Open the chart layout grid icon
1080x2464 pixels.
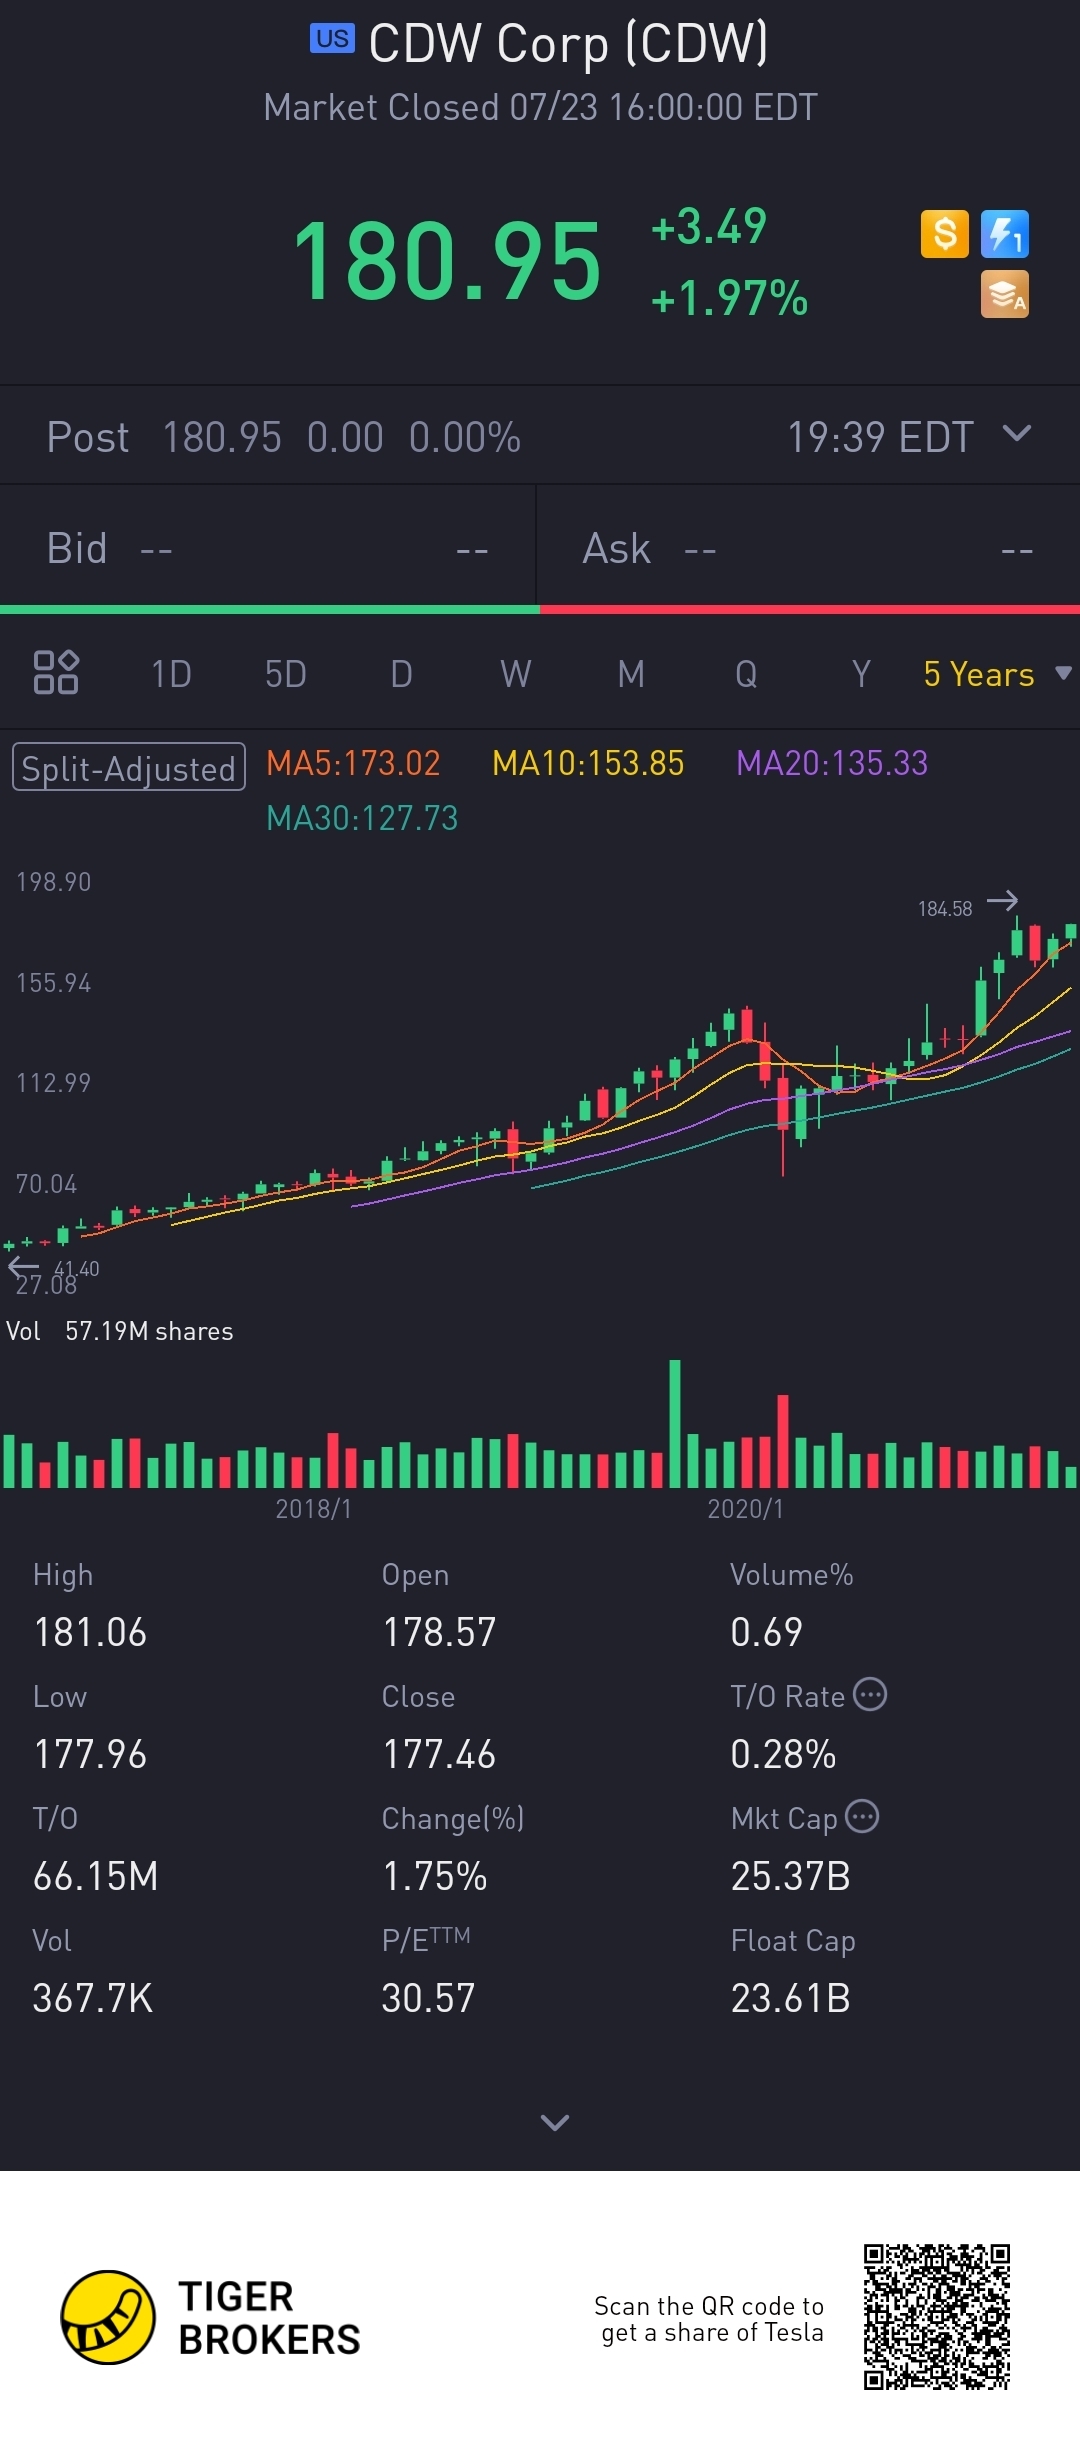[x=56, y=672]
